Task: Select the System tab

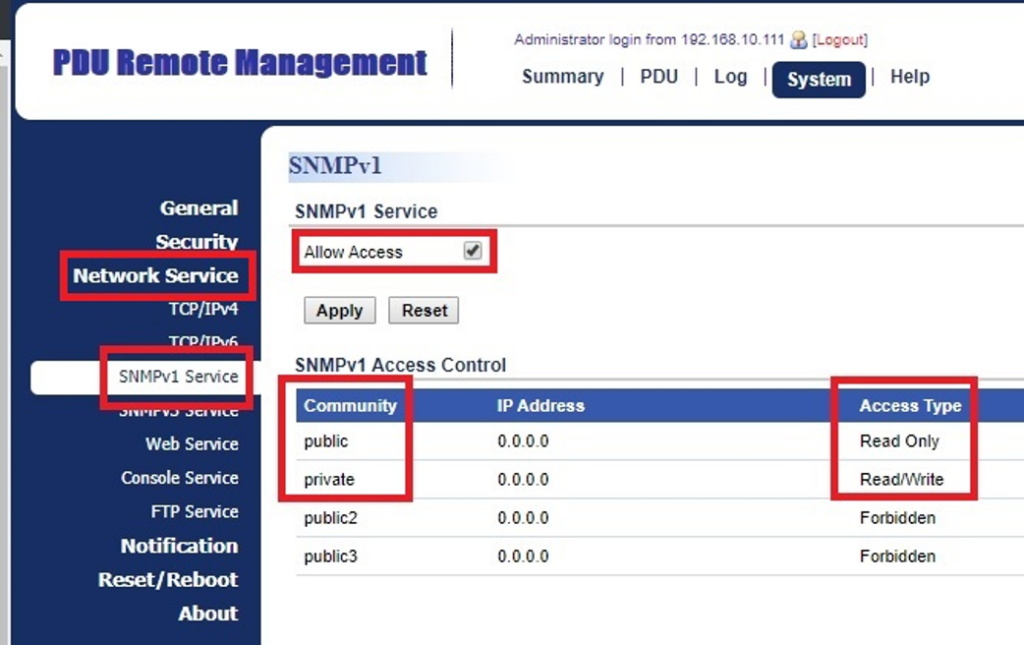Action: 819,80
